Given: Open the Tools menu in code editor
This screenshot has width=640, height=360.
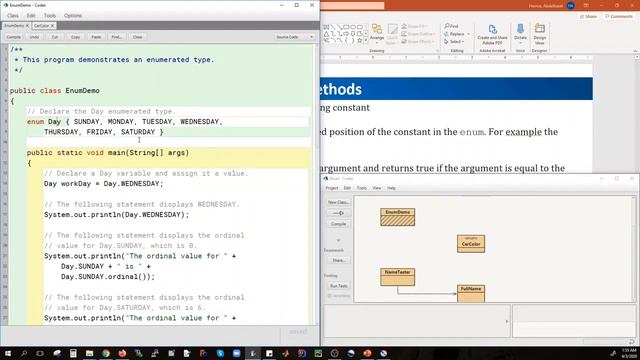Looking at the screenshot, I should [x=50, y=16].
